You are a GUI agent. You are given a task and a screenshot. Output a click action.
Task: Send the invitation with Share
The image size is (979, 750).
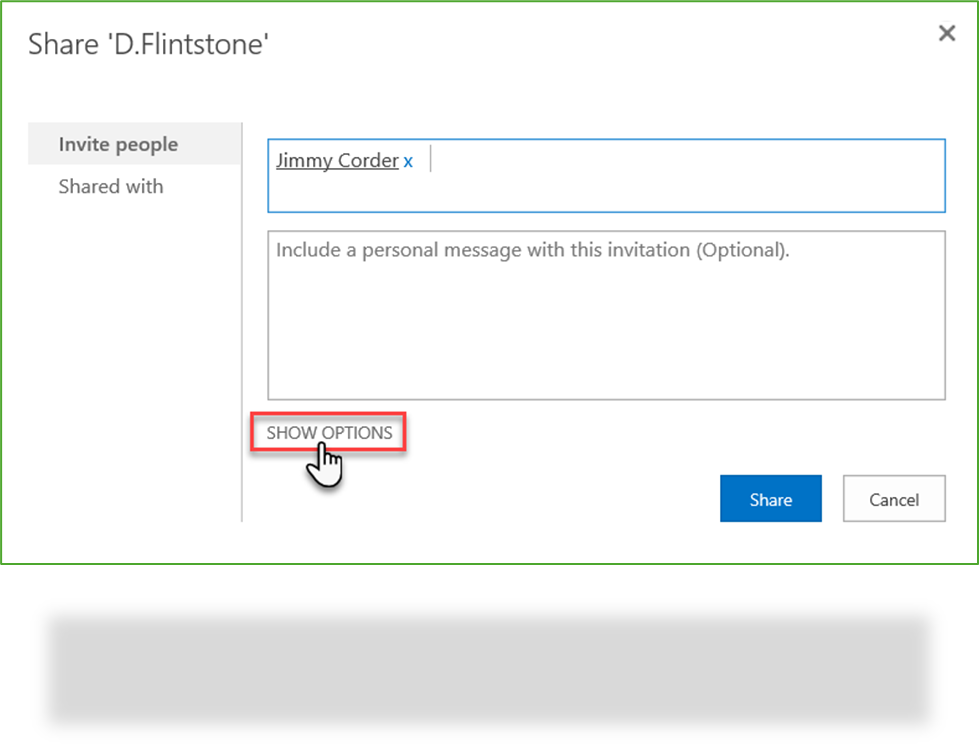[770, 498]
